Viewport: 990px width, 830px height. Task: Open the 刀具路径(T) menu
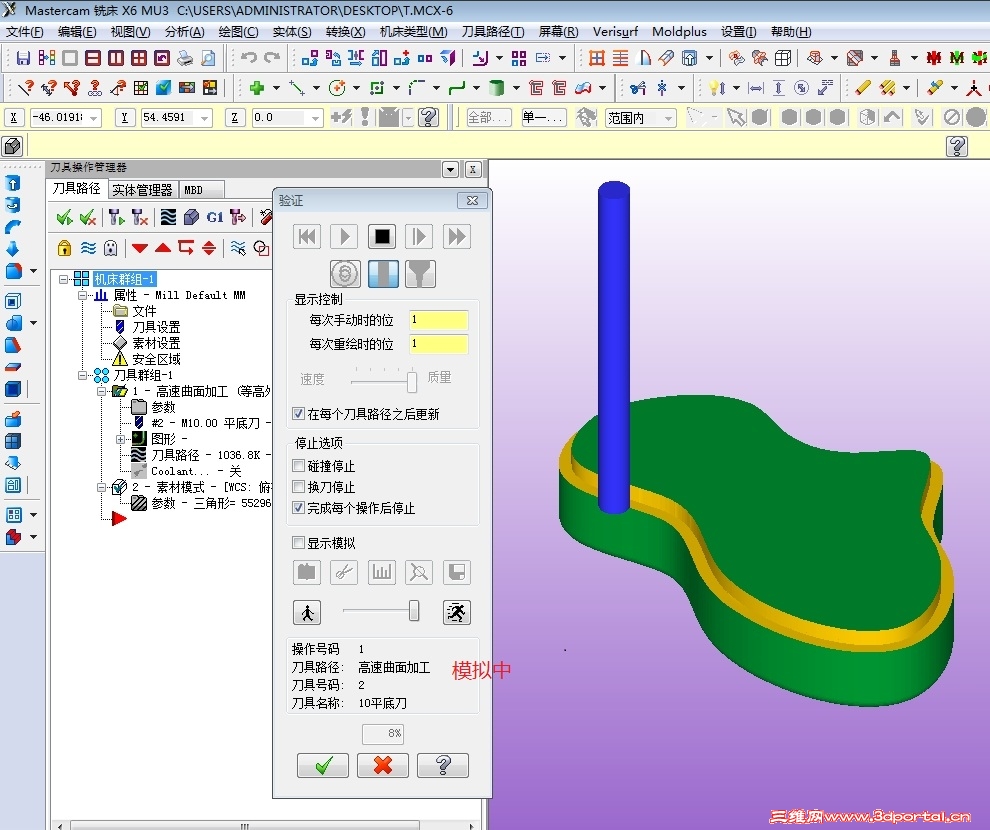click(x=492, y=32)
